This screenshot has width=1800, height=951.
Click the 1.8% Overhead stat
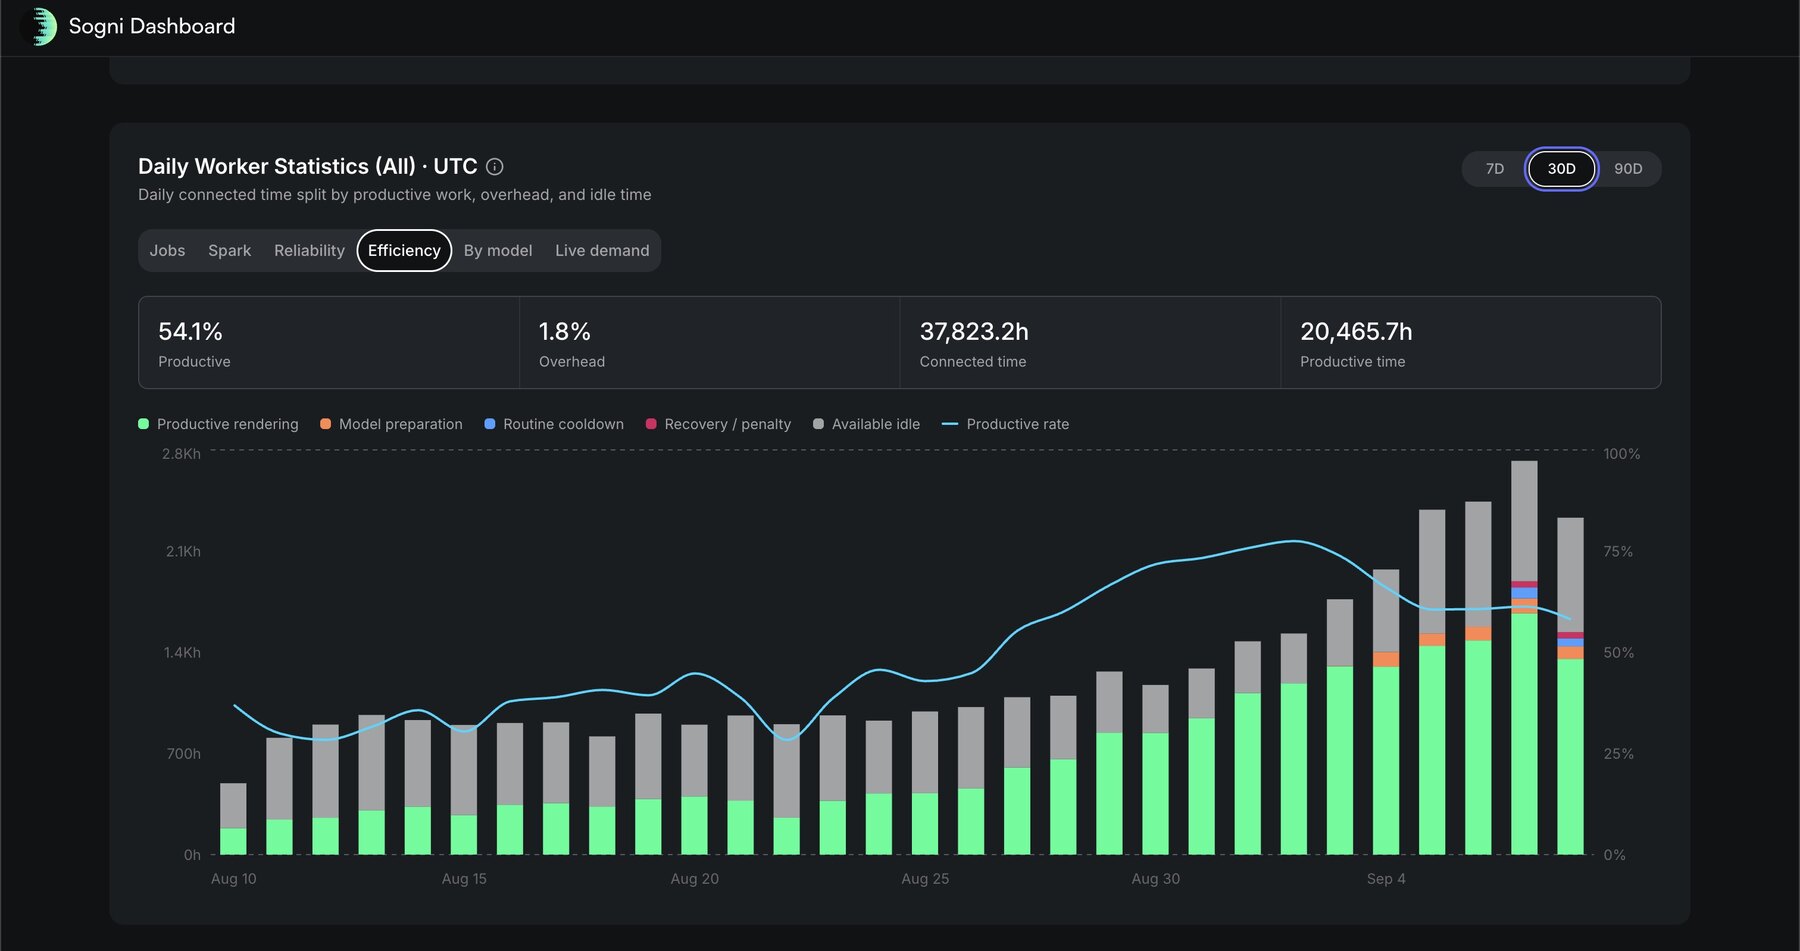tap(709, 343)
